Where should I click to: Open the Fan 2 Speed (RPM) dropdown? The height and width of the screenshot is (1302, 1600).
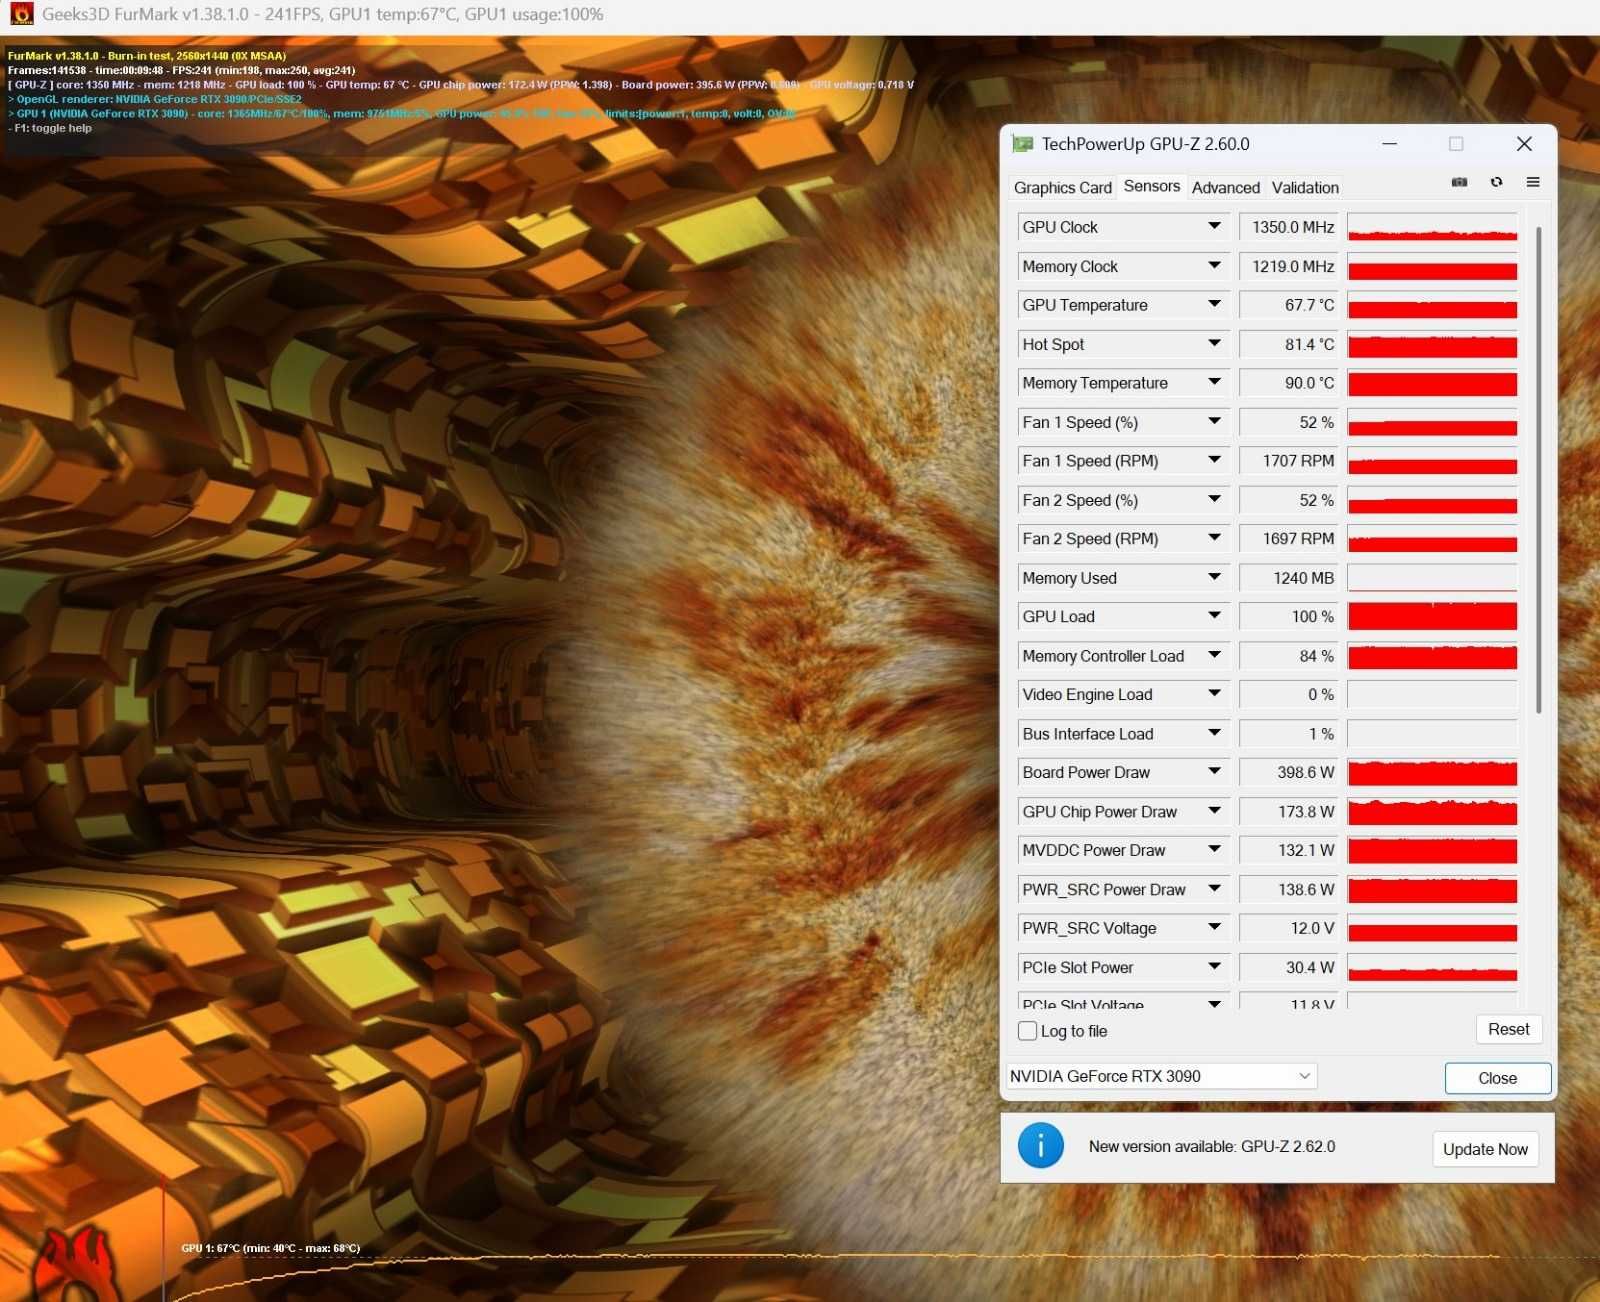1214,539
